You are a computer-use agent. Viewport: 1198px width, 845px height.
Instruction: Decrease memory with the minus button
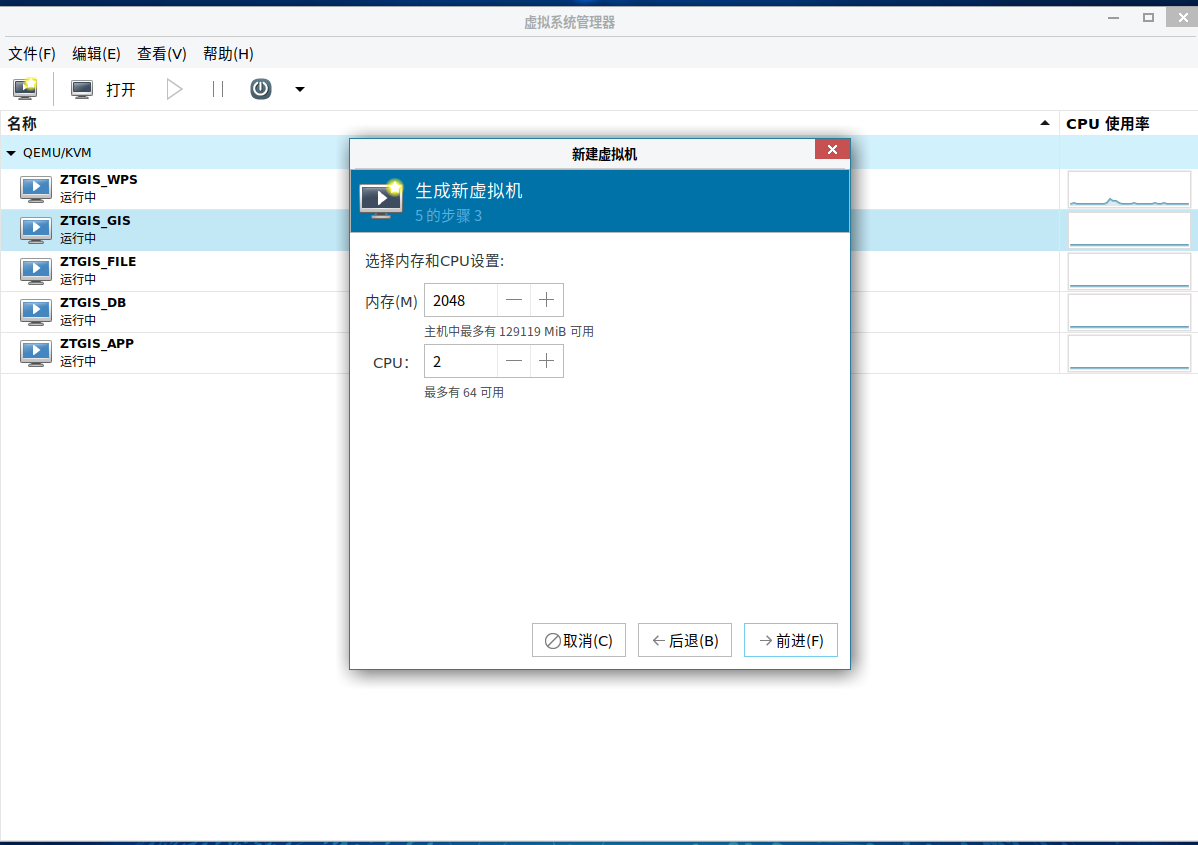514,300
